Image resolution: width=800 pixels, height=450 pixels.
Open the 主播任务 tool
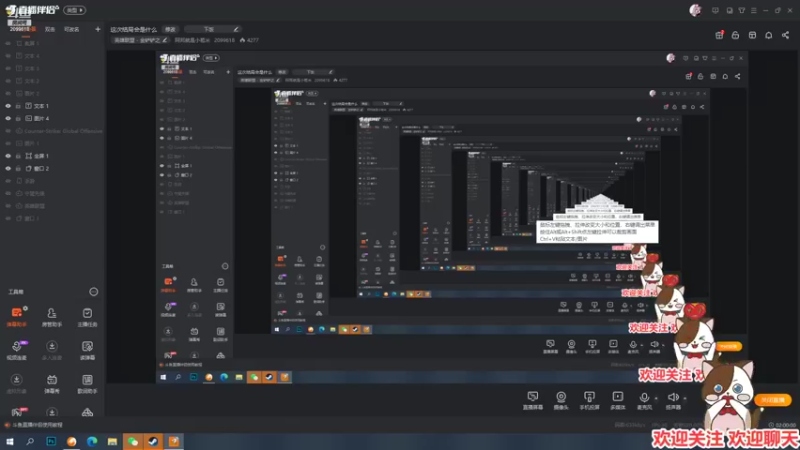click(87, 316)
